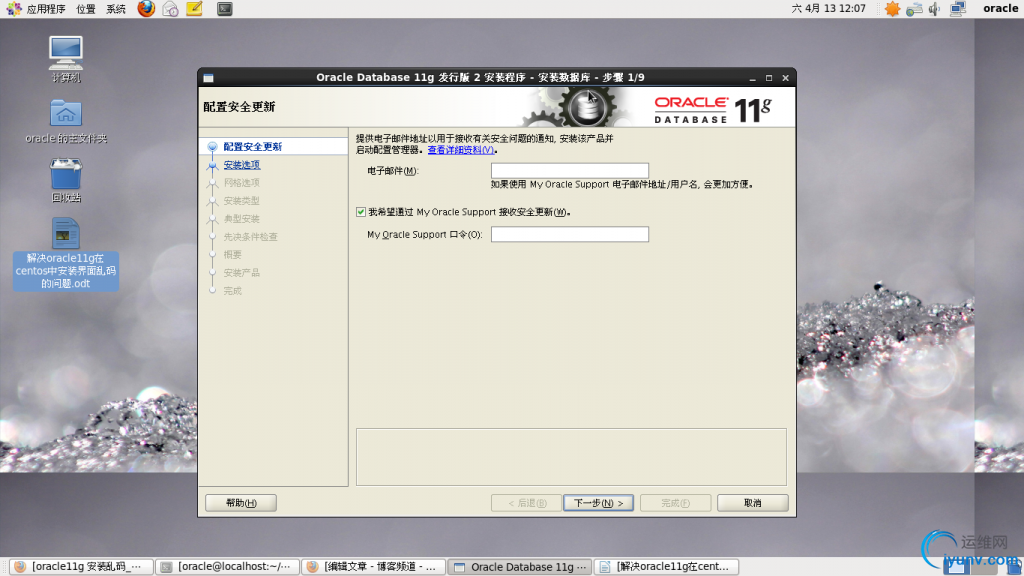Click the 安装类型 step in sidebar

pos(242,200)
